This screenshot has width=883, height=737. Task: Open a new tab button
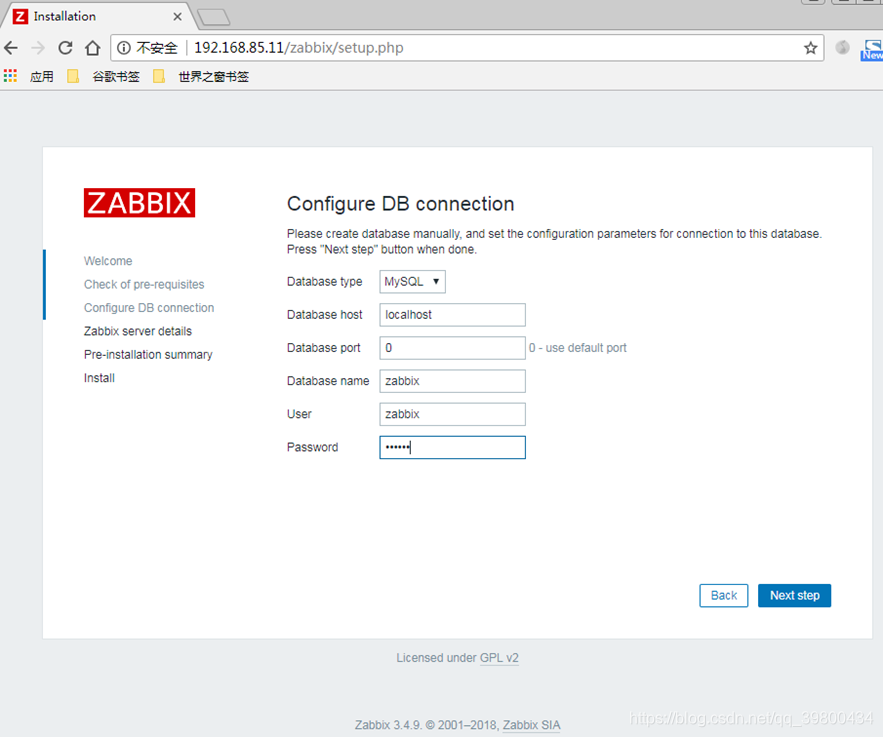coord(213,17)
